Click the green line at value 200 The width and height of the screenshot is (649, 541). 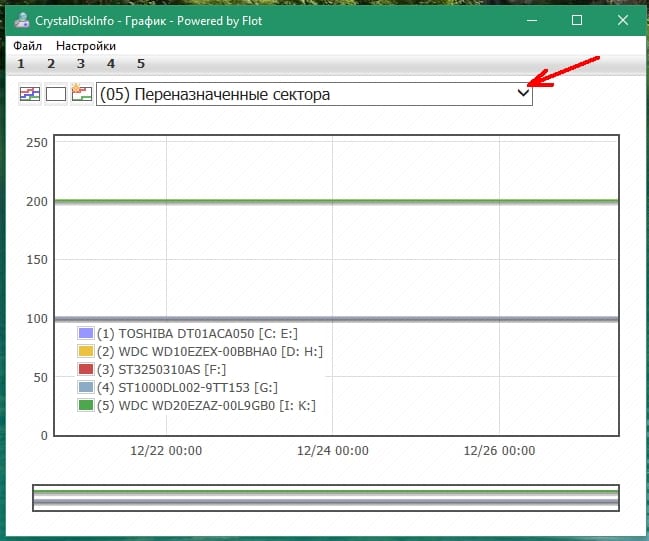coord(337,202)
